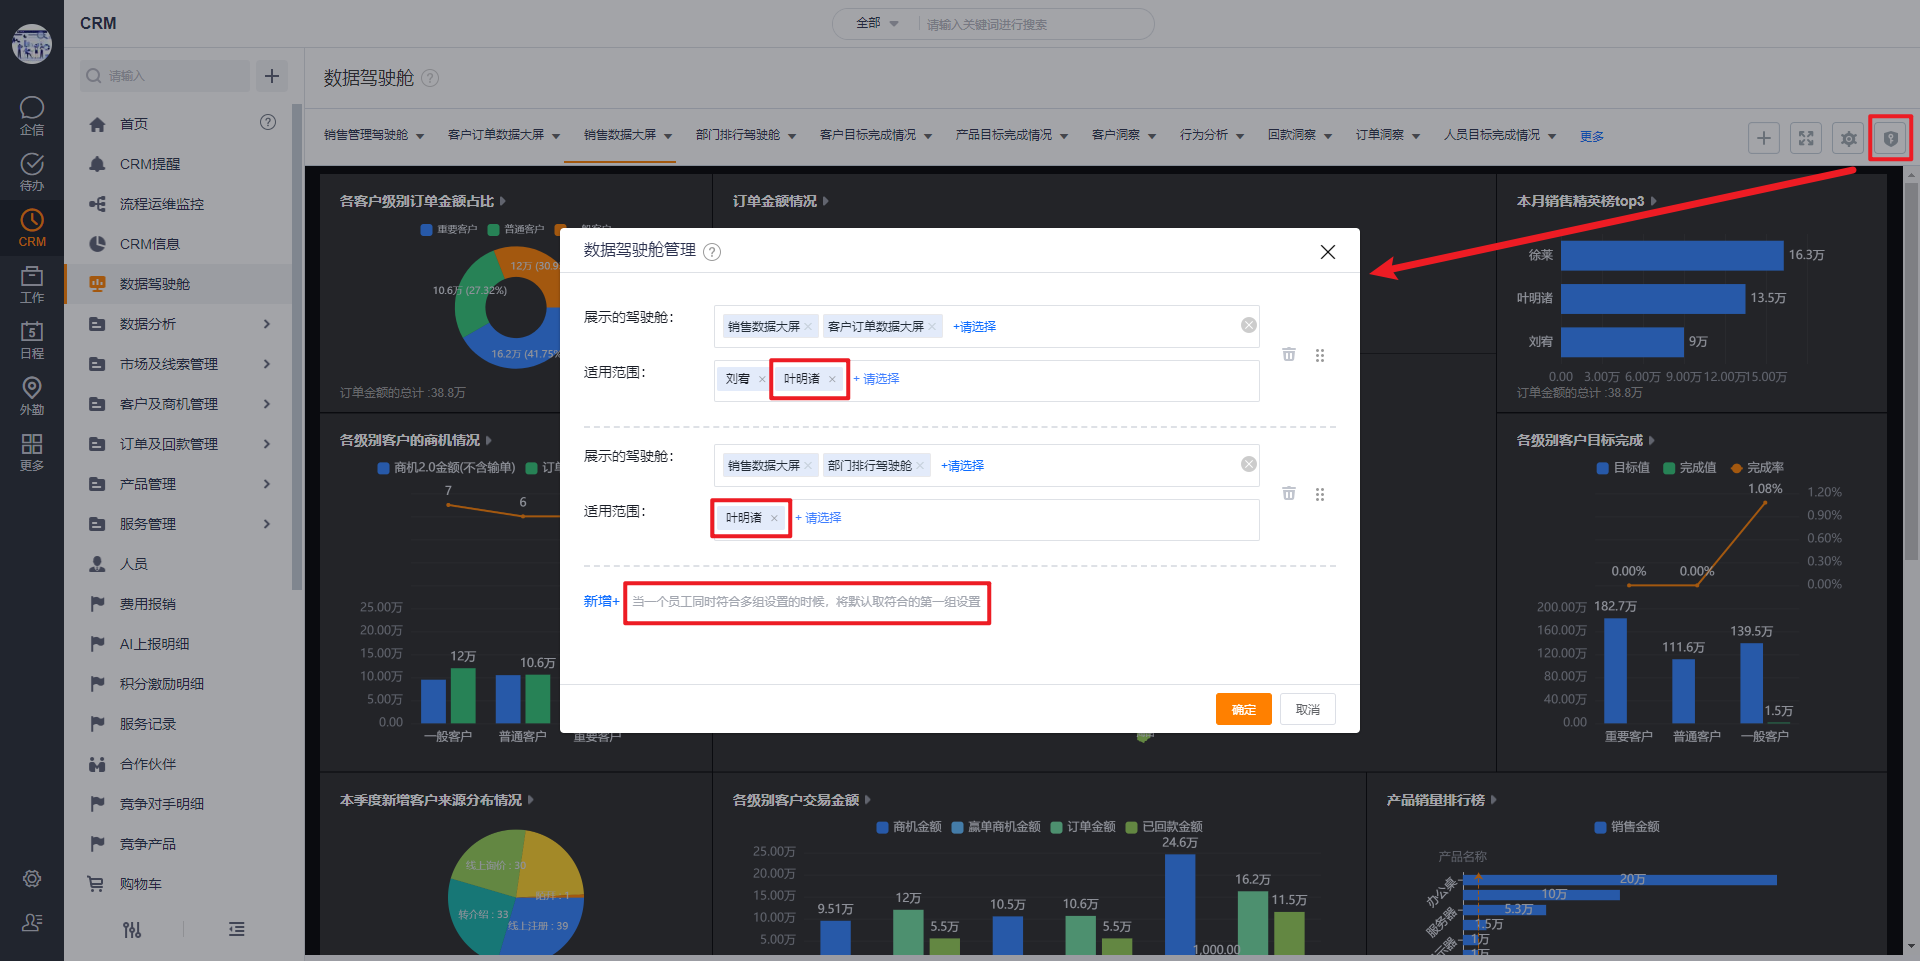Remove 叶明渚 tag from first scope
This screenshot has width=1920, height=961.
point(832,379)
